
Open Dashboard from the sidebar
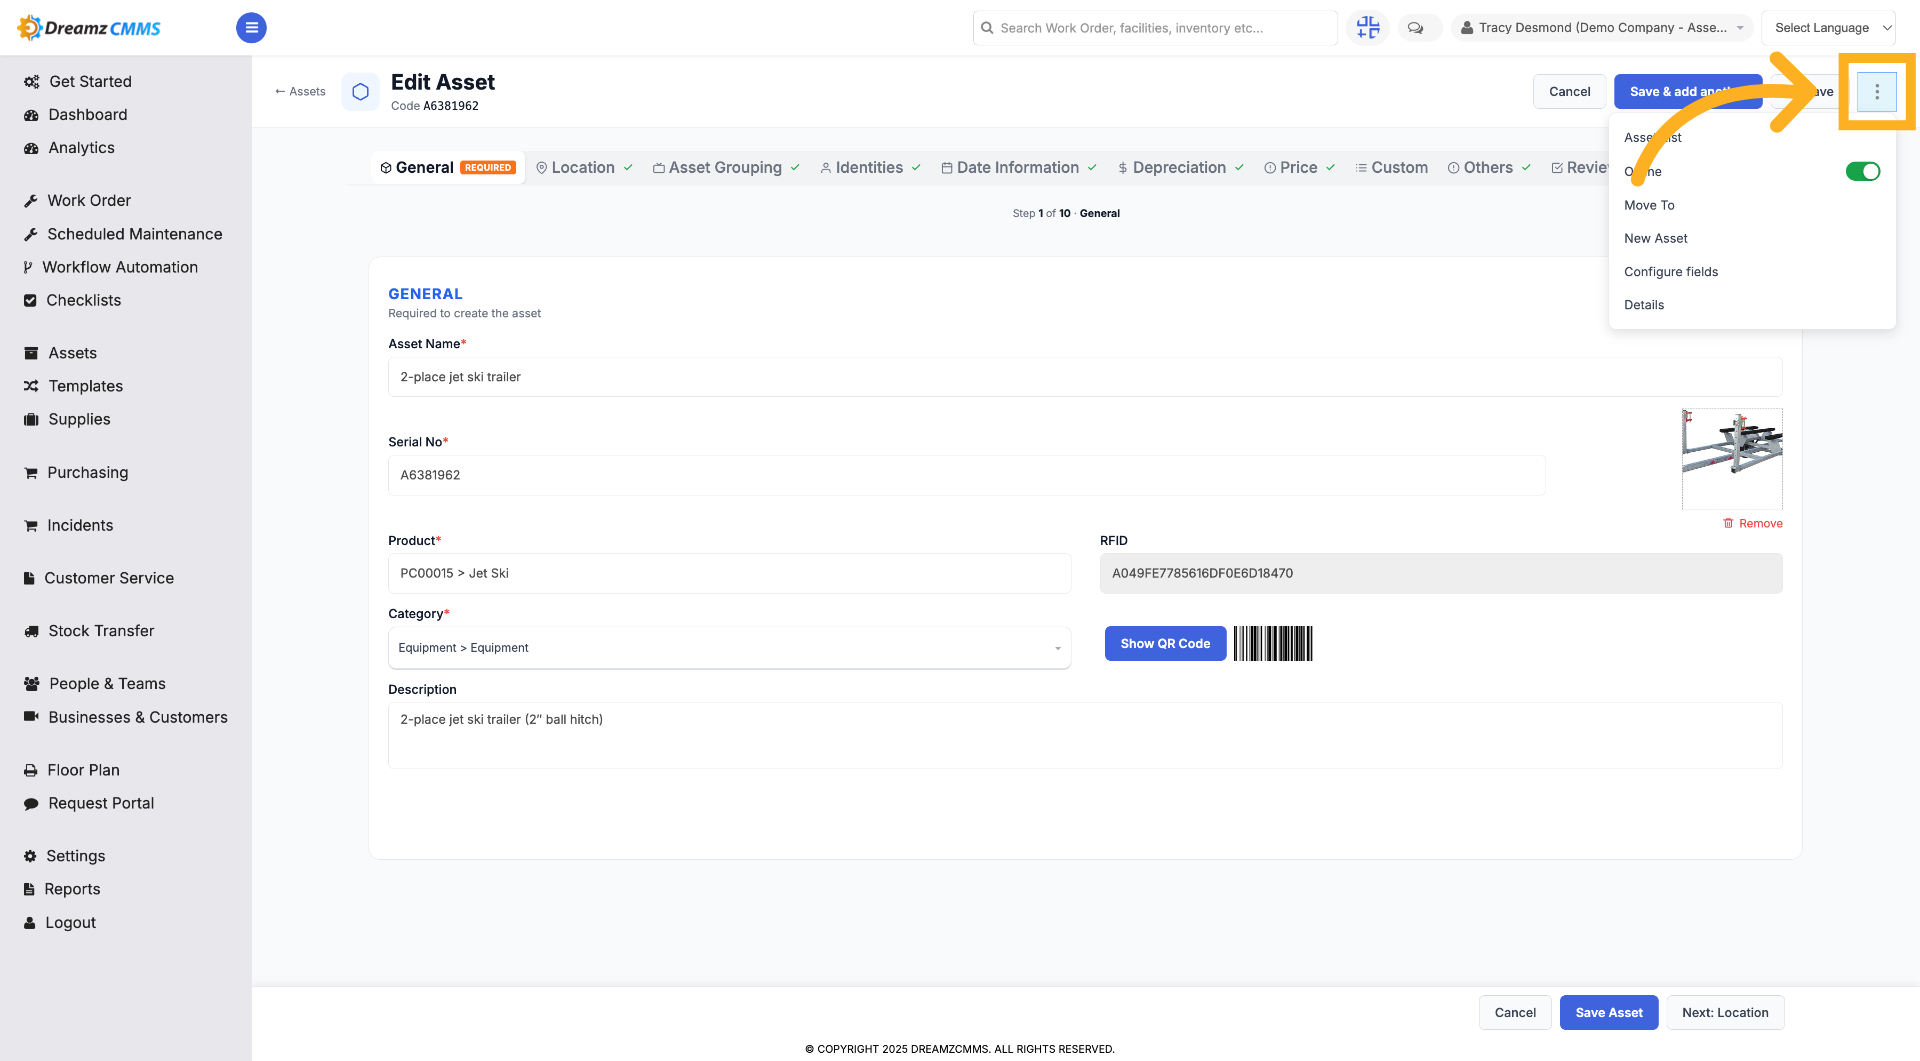pos(88,115)
